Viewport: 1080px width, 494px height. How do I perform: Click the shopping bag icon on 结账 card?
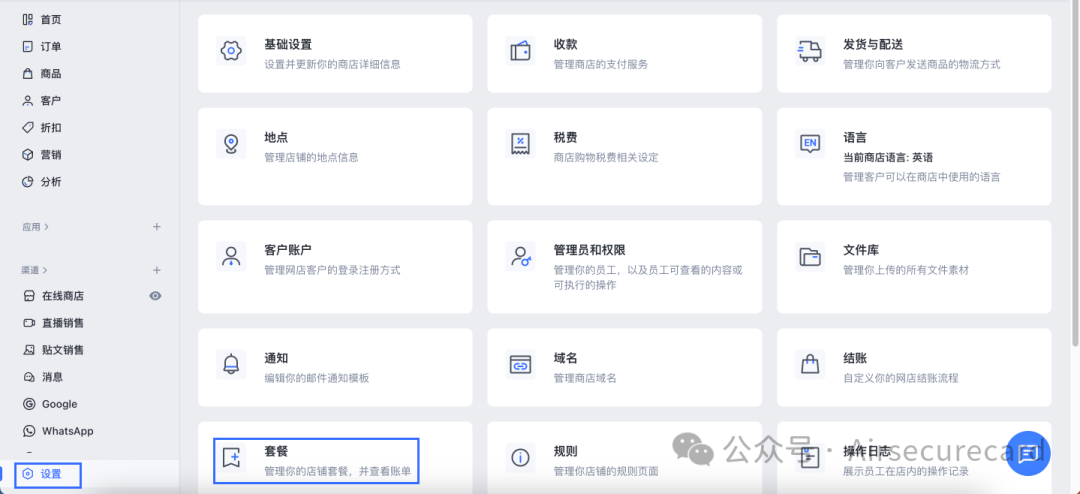(x=810, y=364)
